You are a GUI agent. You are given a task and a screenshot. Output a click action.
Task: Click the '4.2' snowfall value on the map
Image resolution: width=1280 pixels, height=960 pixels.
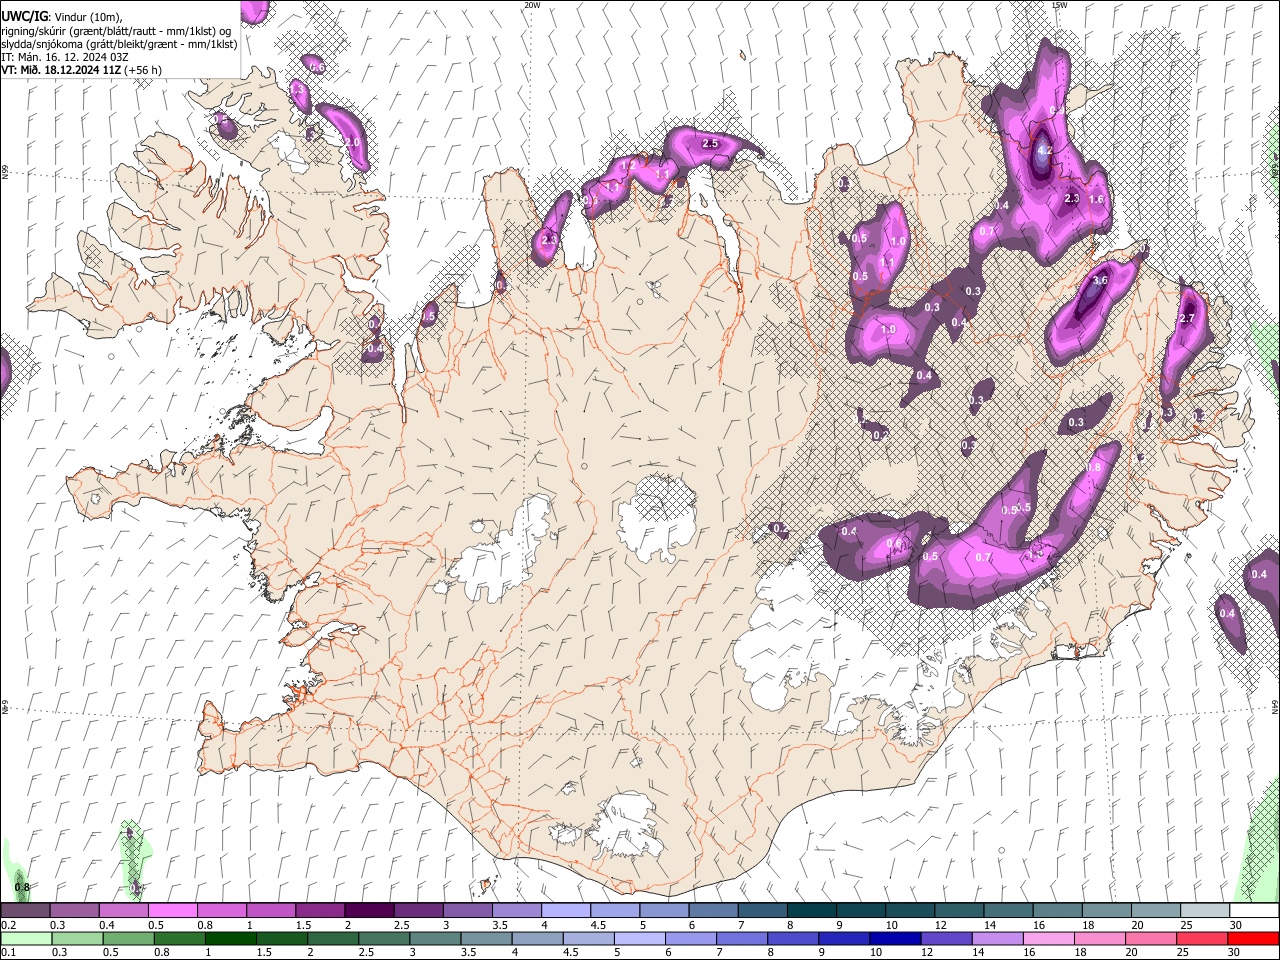(1045, 150)
